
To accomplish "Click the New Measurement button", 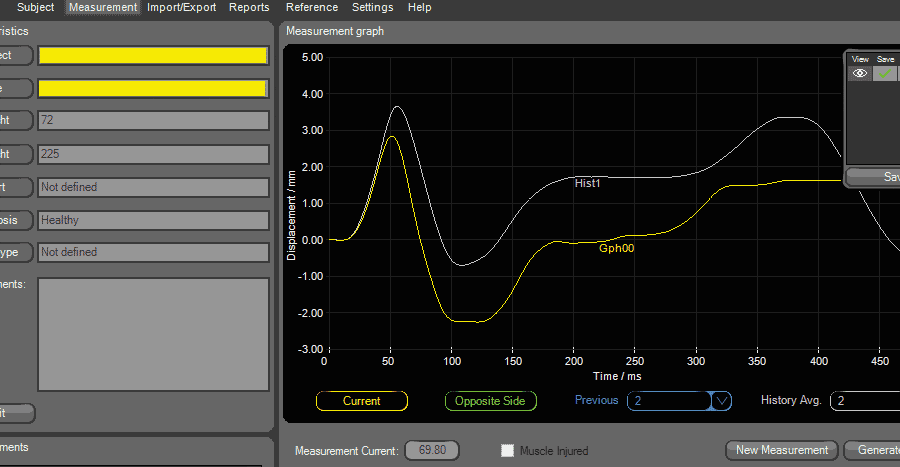I will click(x=781, y=450).
